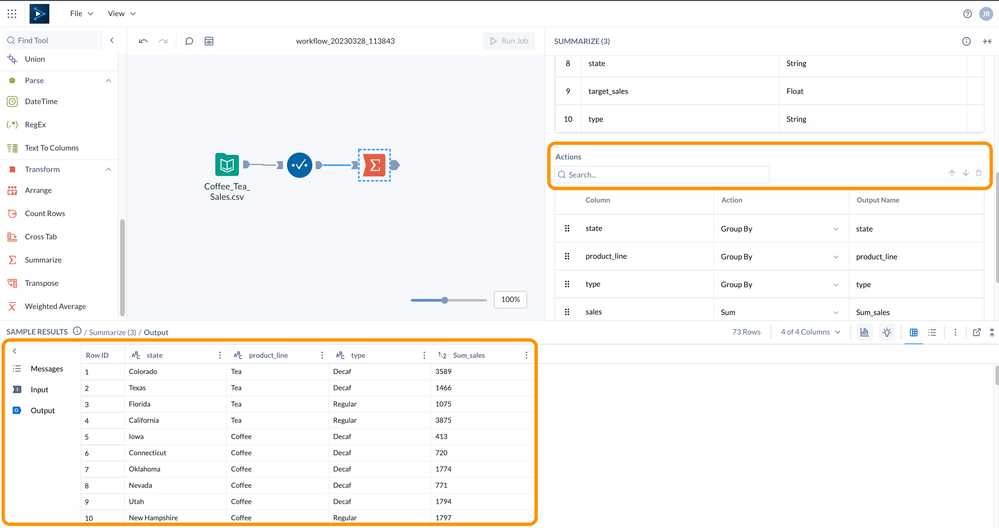Click the 100% zoom value field
The image size is (999, 528).
click(x=510, y=299)
